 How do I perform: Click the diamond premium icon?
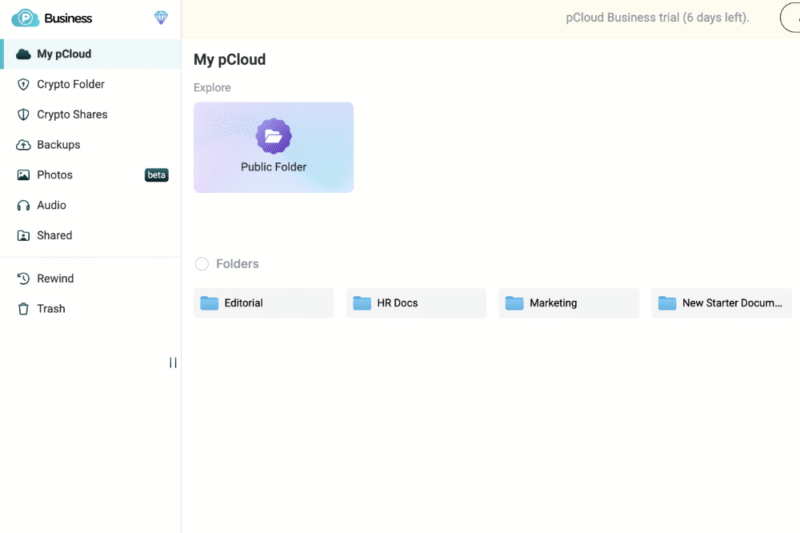pyautogui.click(x=161, y=18)
